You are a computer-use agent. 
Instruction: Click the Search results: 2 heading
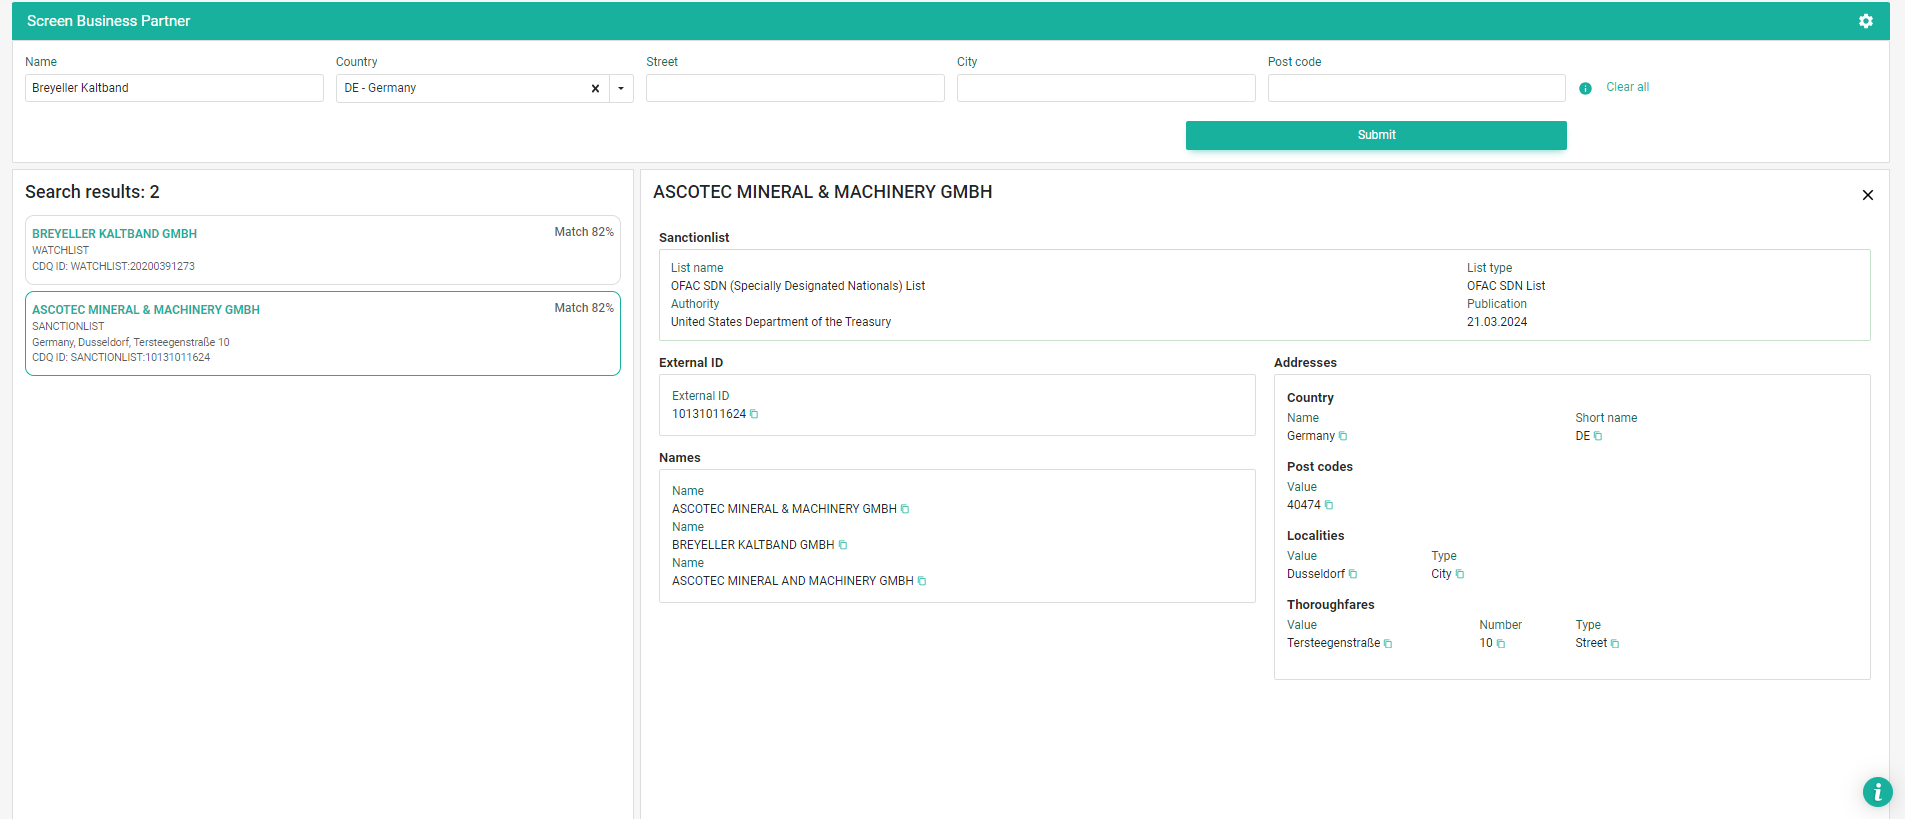click(92, 192)
